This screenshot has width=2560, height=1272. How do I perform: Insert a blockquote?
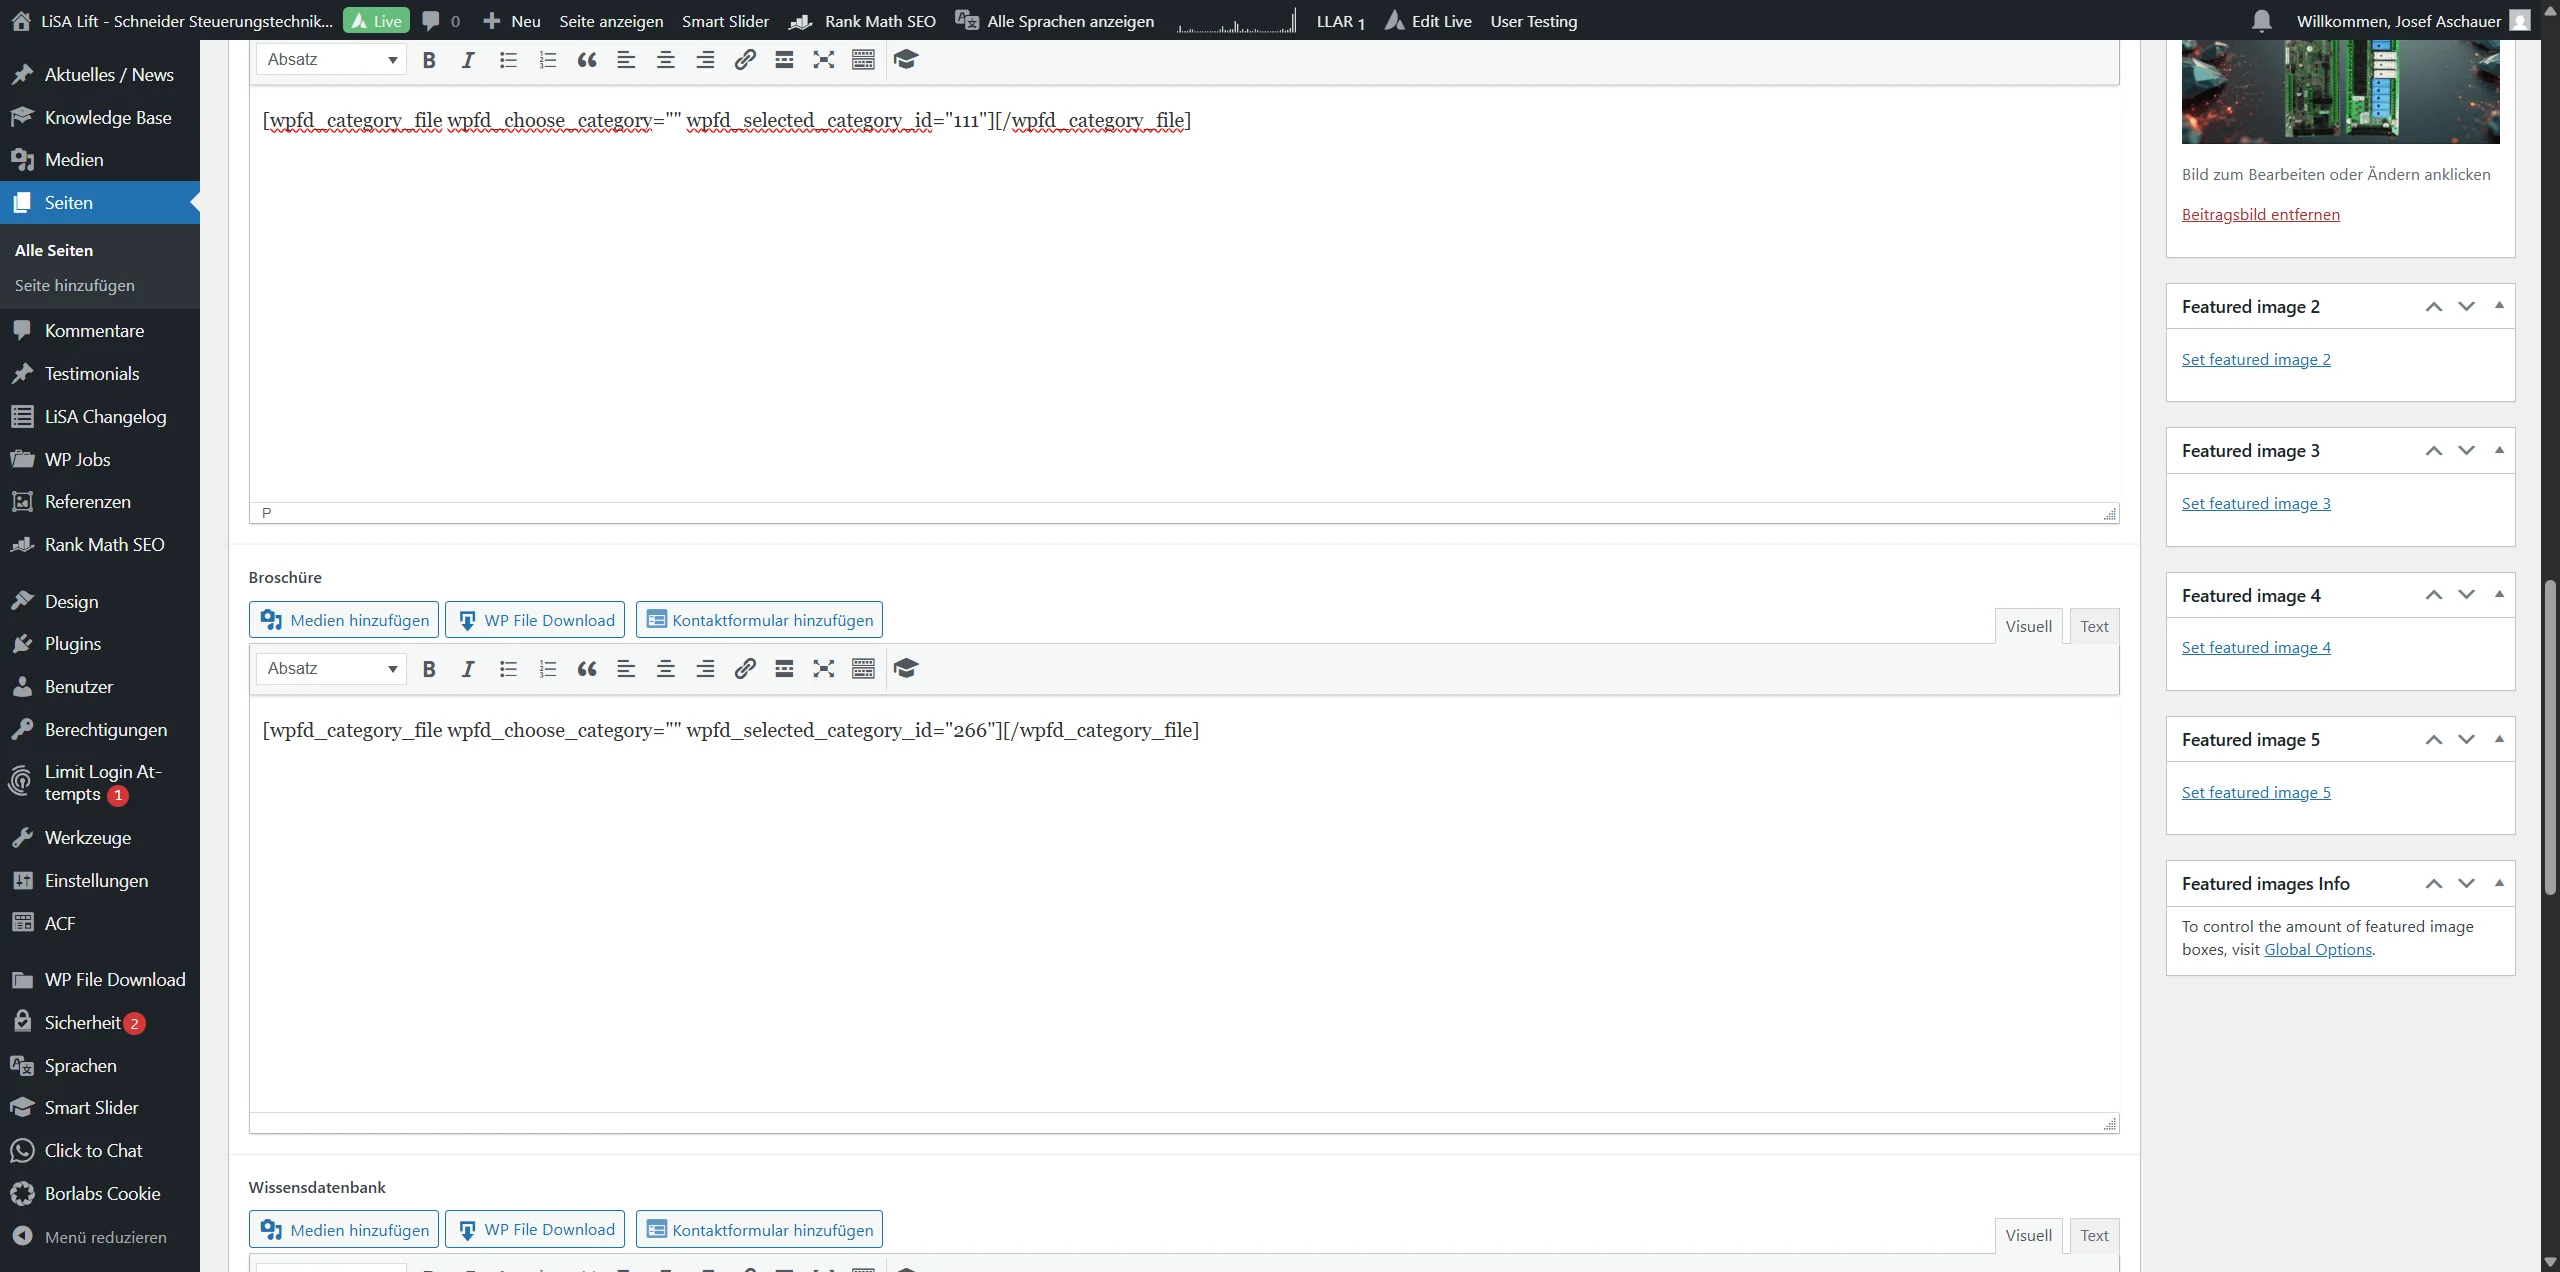[586, 668]
